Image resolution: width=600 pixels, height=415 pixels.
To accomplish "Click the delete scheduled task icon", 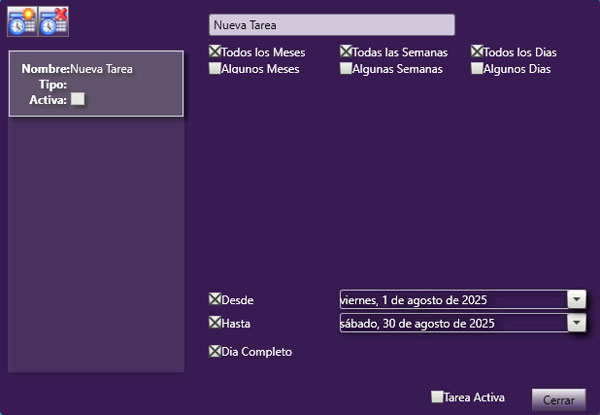I will (53, 22).
